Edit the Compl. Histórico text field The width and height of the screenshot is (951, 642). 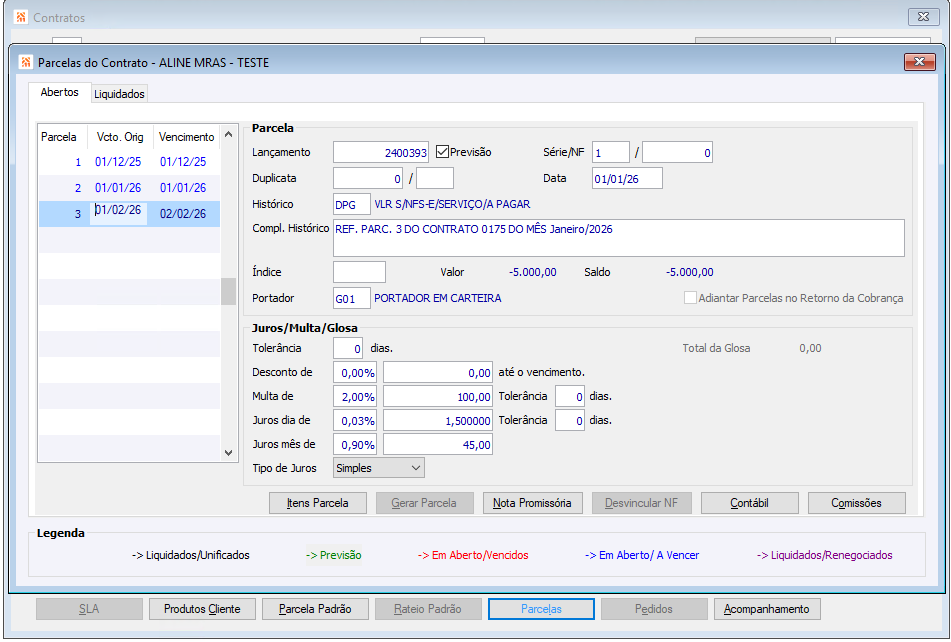tap(618, 238)
